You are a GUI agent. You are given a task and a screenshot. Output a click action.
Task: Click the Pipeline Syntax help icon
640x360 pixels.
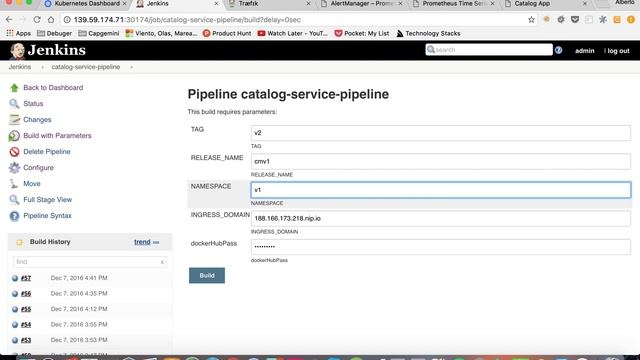[x=14, y=216]
